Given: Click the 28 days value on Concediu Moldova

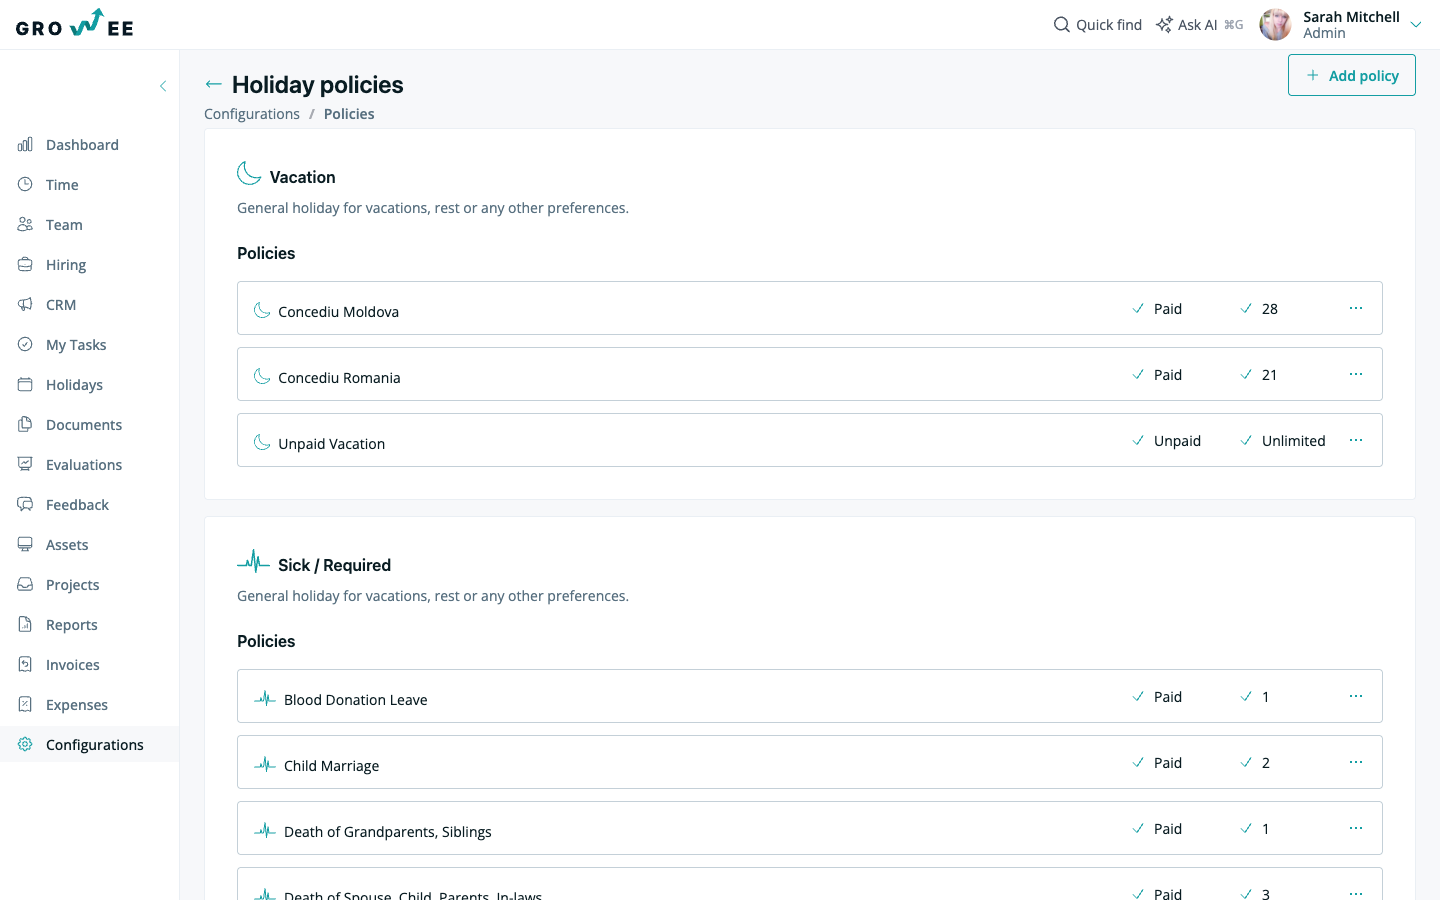Looking at the screenshot, I should pyautogui.click(x=1270, y=309).
